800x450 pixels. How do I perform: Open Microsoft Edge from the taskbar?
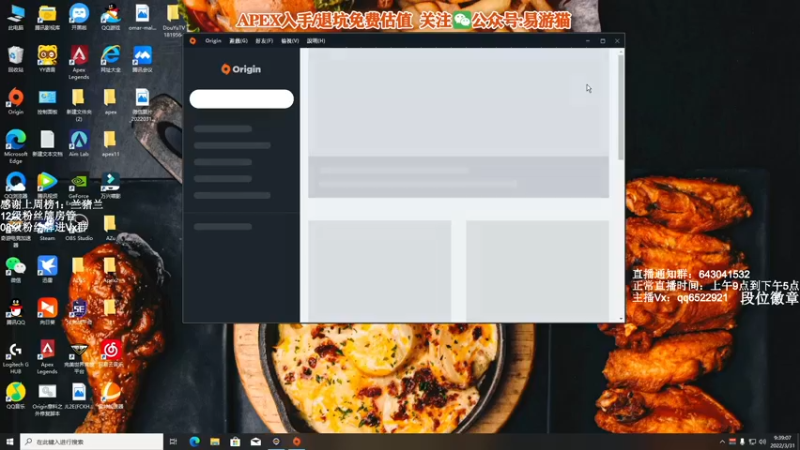[194, 441]
